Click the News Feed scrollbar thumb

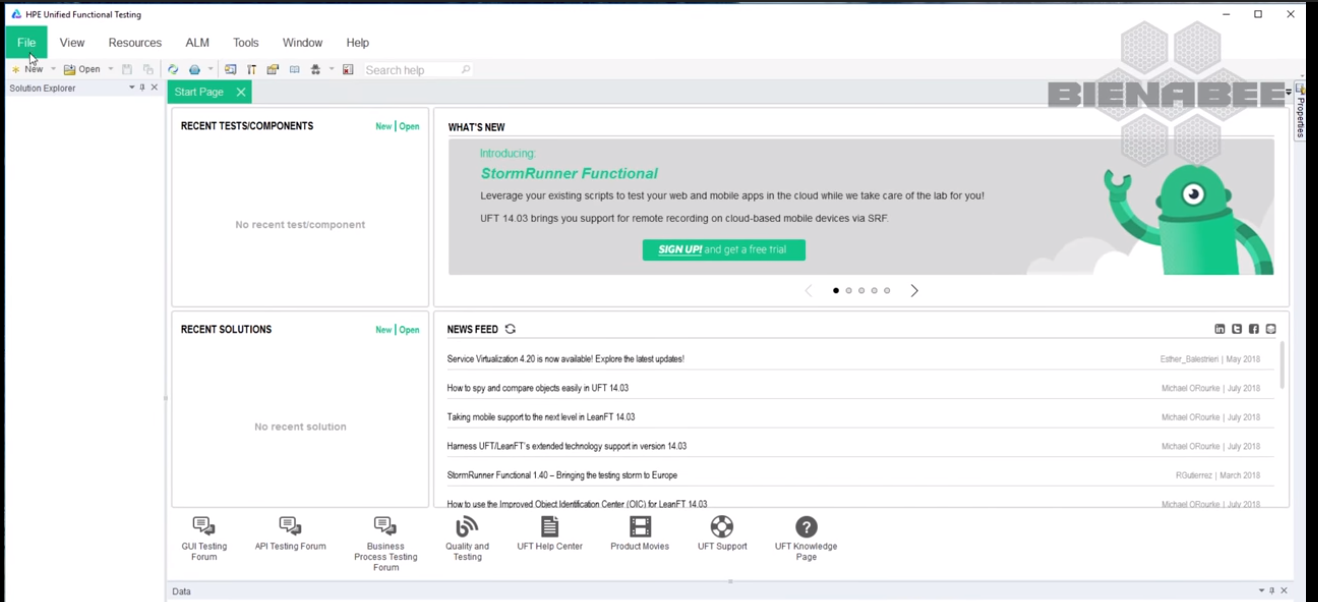point(1282,365)
